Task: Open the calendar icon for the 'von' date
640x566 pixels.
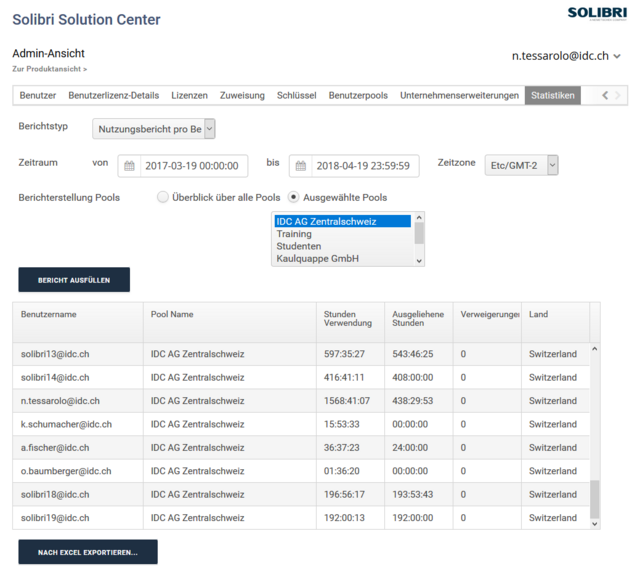Action: click(129, 166)
